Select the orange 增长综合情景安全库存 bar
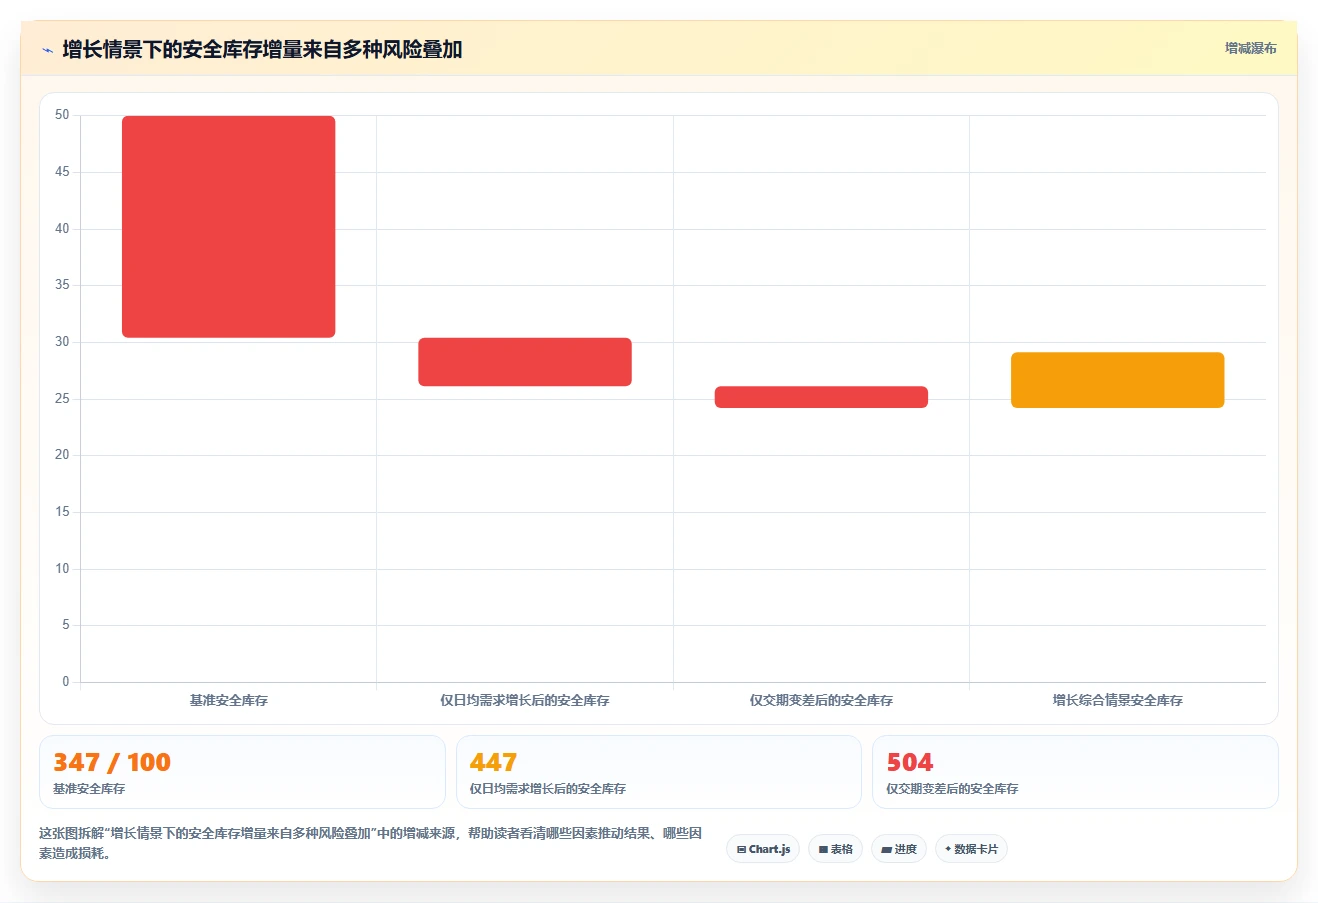This screenshot has height=903, width=1318. click(x=1117, y=380)
